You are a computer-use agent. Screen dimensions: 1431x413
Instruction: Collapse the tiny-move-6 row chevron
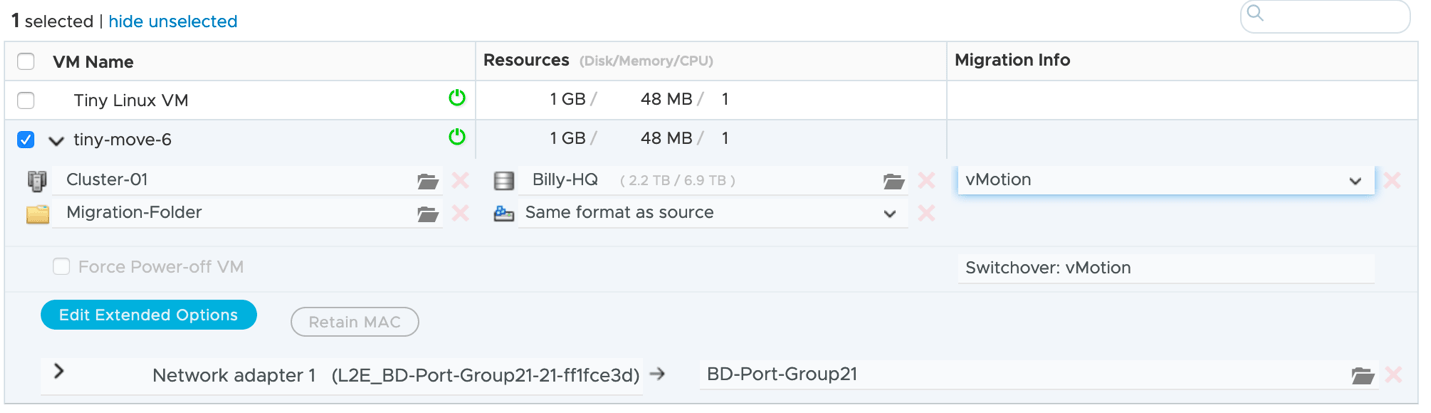coord(56,140)
